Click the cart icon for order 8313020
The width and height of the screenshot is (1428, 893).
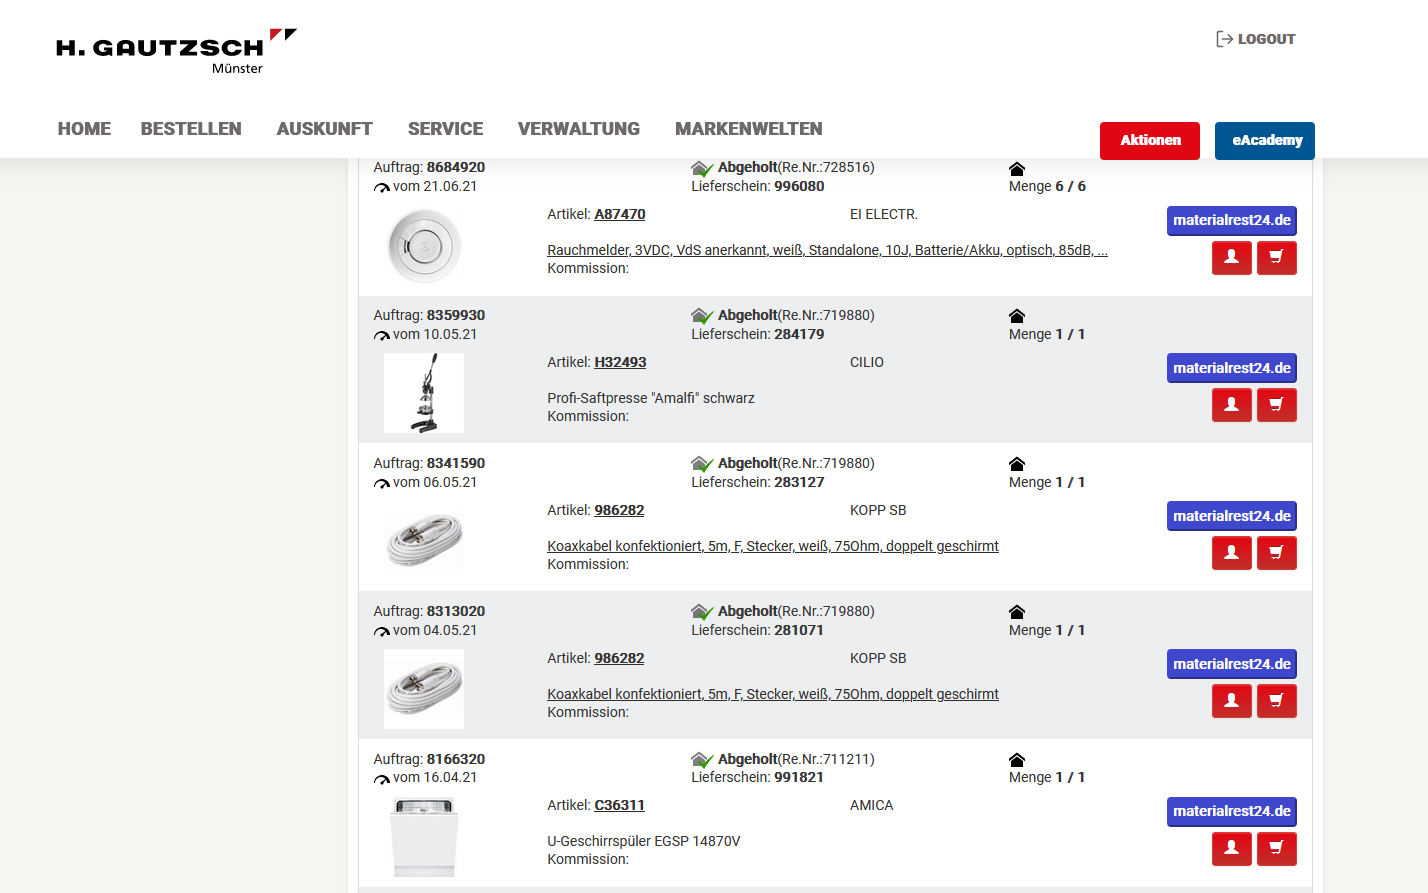tap(1276, 701)
